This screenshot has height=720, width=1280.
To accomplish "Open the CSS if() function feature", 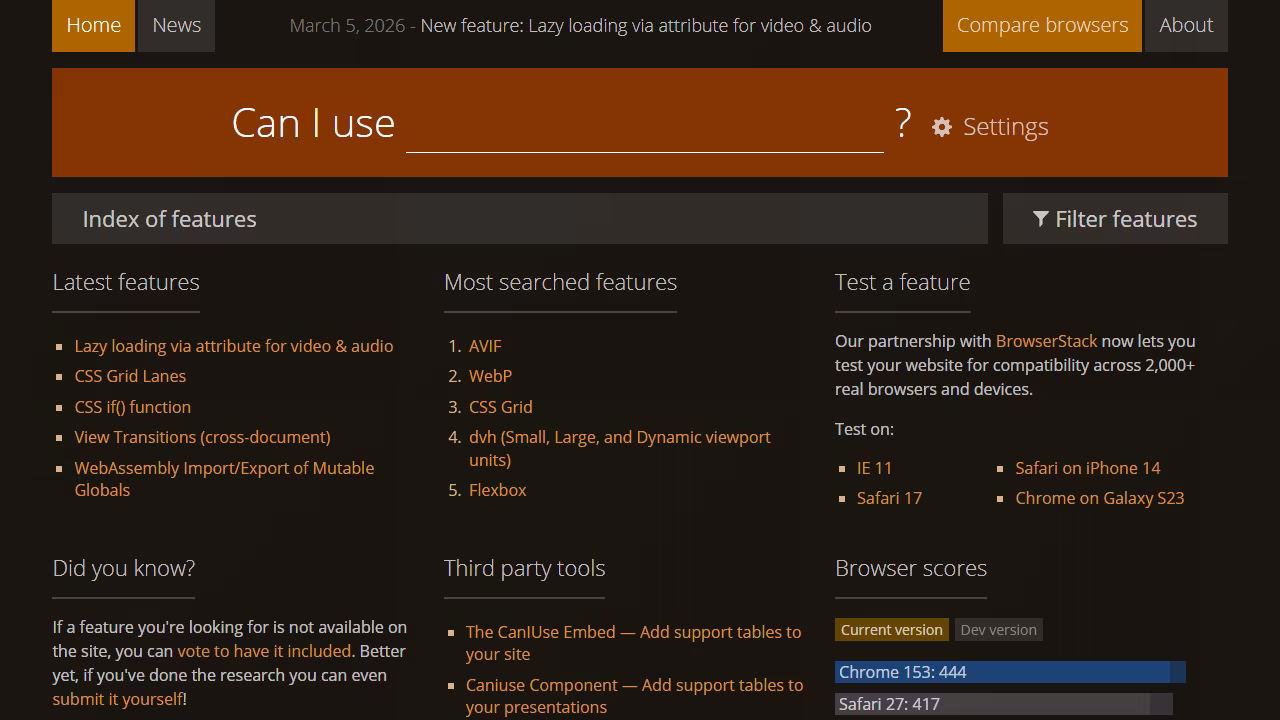I will 133,407.
